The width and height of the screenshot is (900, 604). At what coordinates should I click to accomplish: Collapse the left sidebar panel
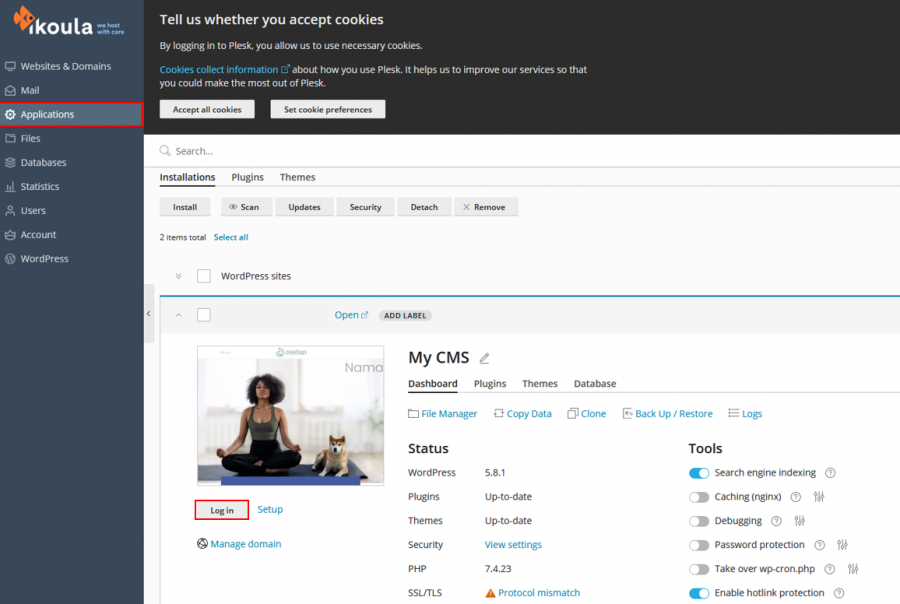[149, 313]
